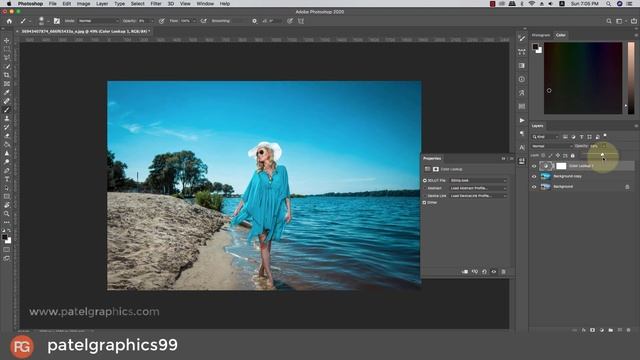Select the Eraser tool
Screen dimensions: 640x360
coord(7,136)
